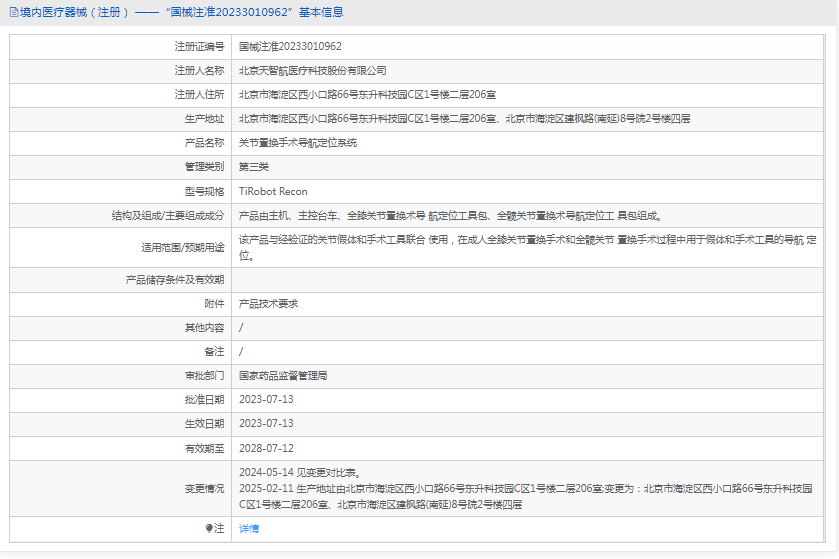Select the 产品技术要求 attachment value
The height and width of the screenshot is (559, 839).
coord(268,304)
